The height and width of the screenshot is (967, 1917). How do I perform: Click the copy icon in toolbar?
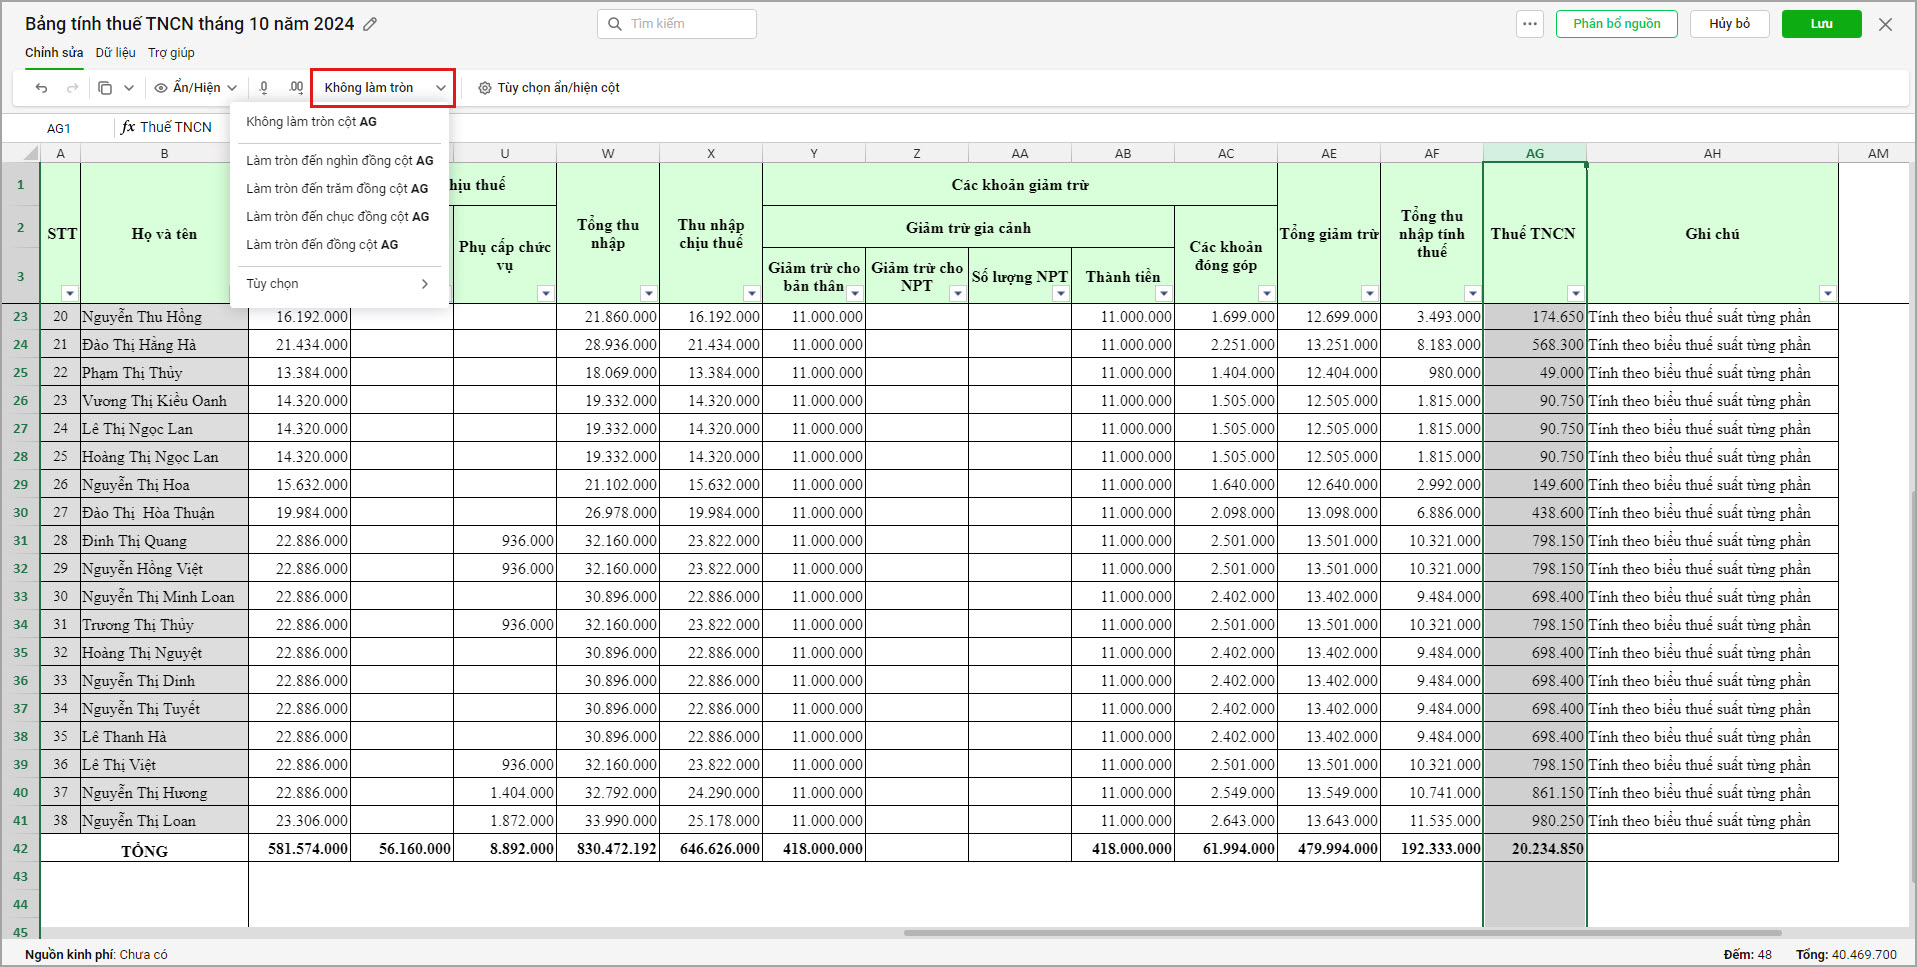pyautogui.click(x=105, y=88)
